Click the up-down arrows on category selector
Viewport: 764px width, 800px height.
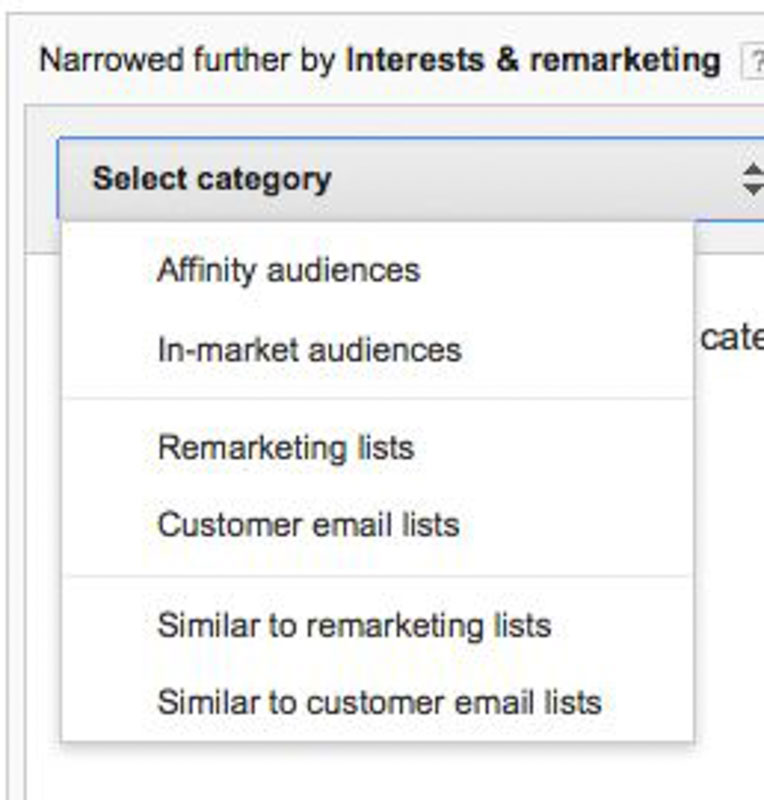[752, 180]
